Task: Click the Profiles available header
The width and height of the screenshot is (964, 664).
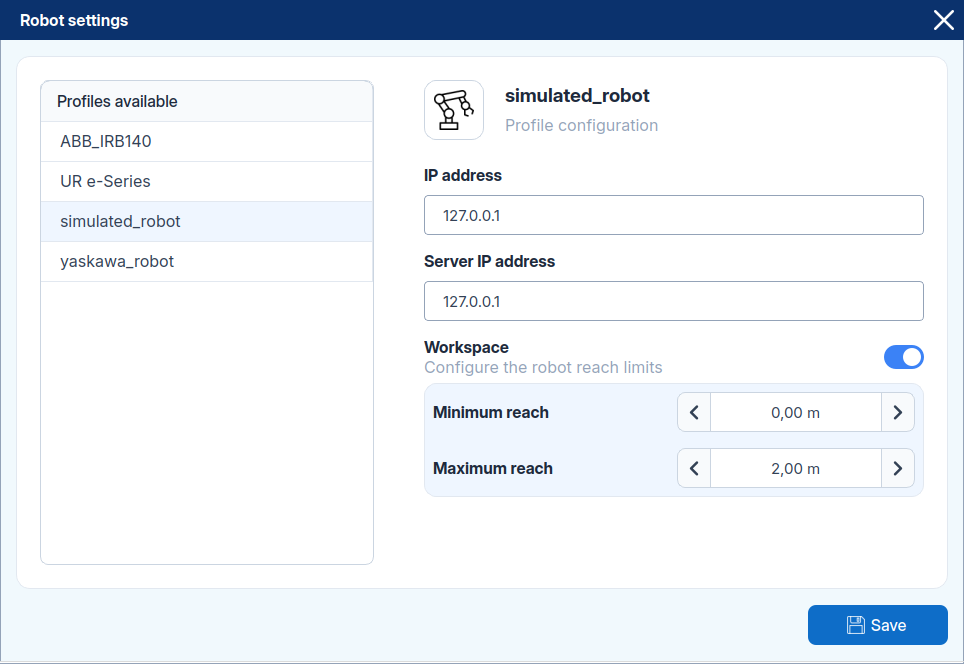Action: [x=207, y=101]
